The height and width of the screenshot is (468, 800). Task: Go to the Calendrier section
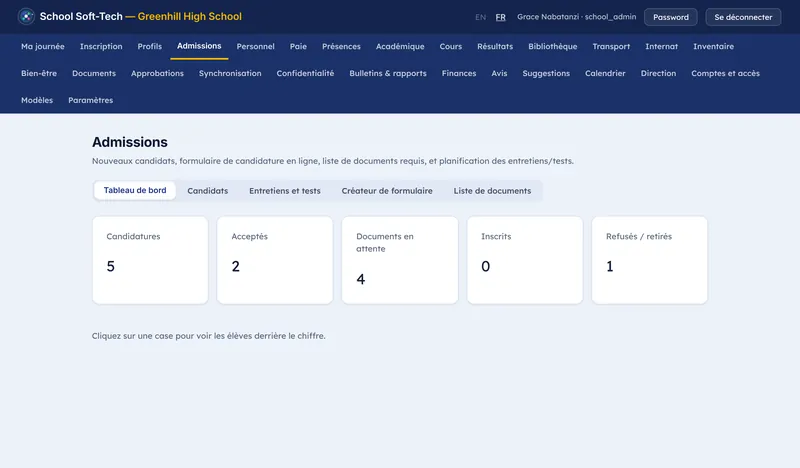tap(605, 73)
